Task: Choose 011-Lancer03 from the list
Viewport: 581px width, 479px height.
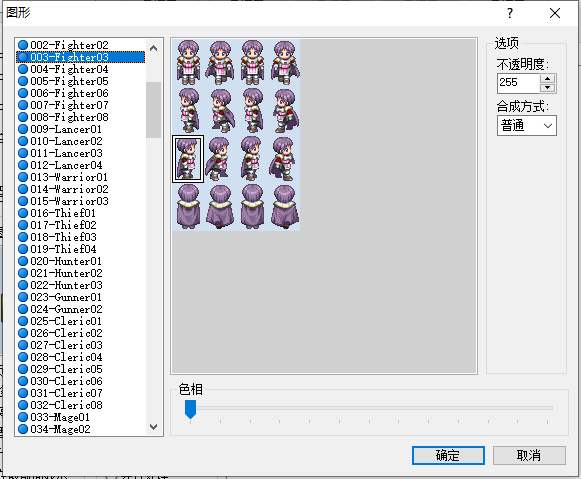Action: coord(81,153)
